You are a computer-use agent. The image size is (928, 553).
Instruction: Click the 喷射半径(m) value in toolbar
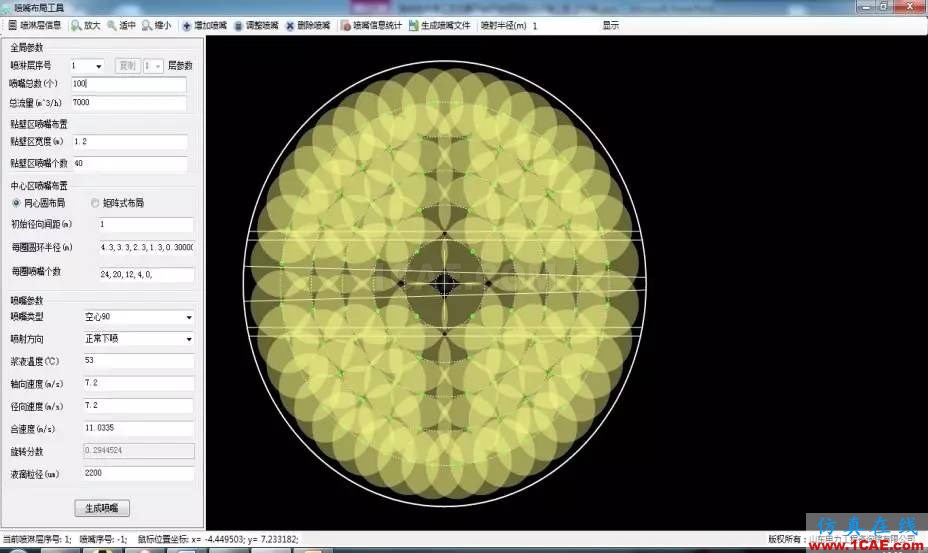pyautogui.click(x=535, y=26)
